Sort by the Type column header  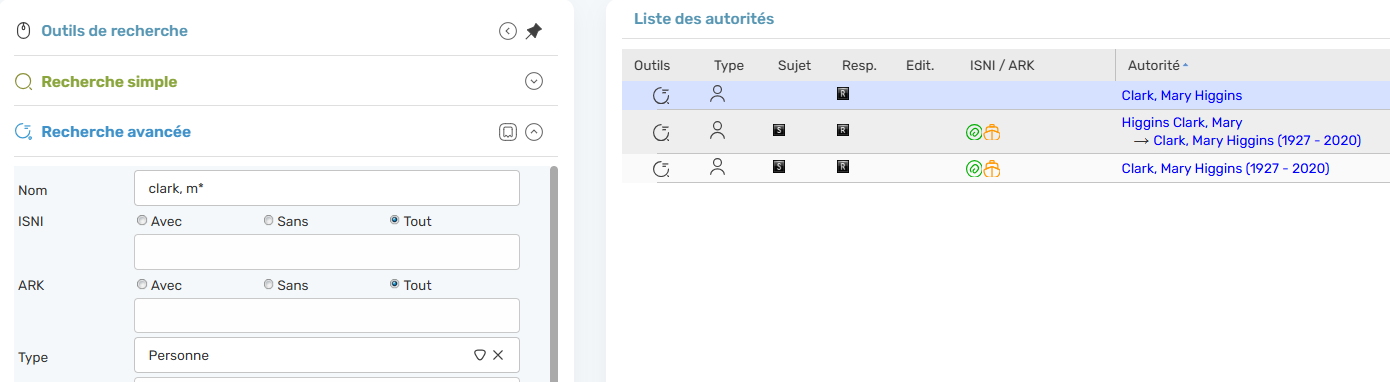tap(729, 65)
